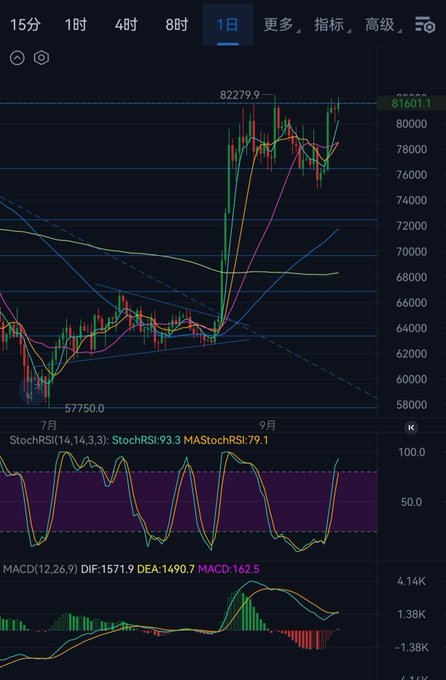Click the StochRSI:93.3 value
The width and height of the screenshot is (446, 680).
tap(146, 440)
